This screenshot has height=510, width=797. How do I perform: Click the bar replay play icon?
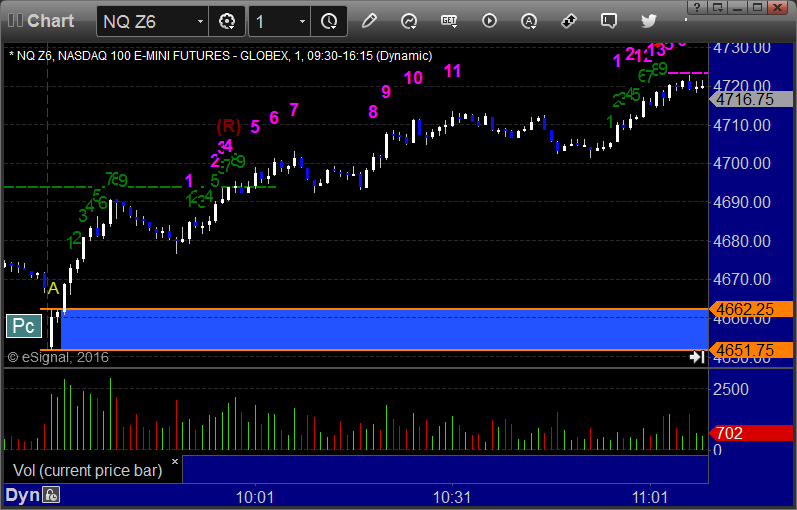[489, 21]
